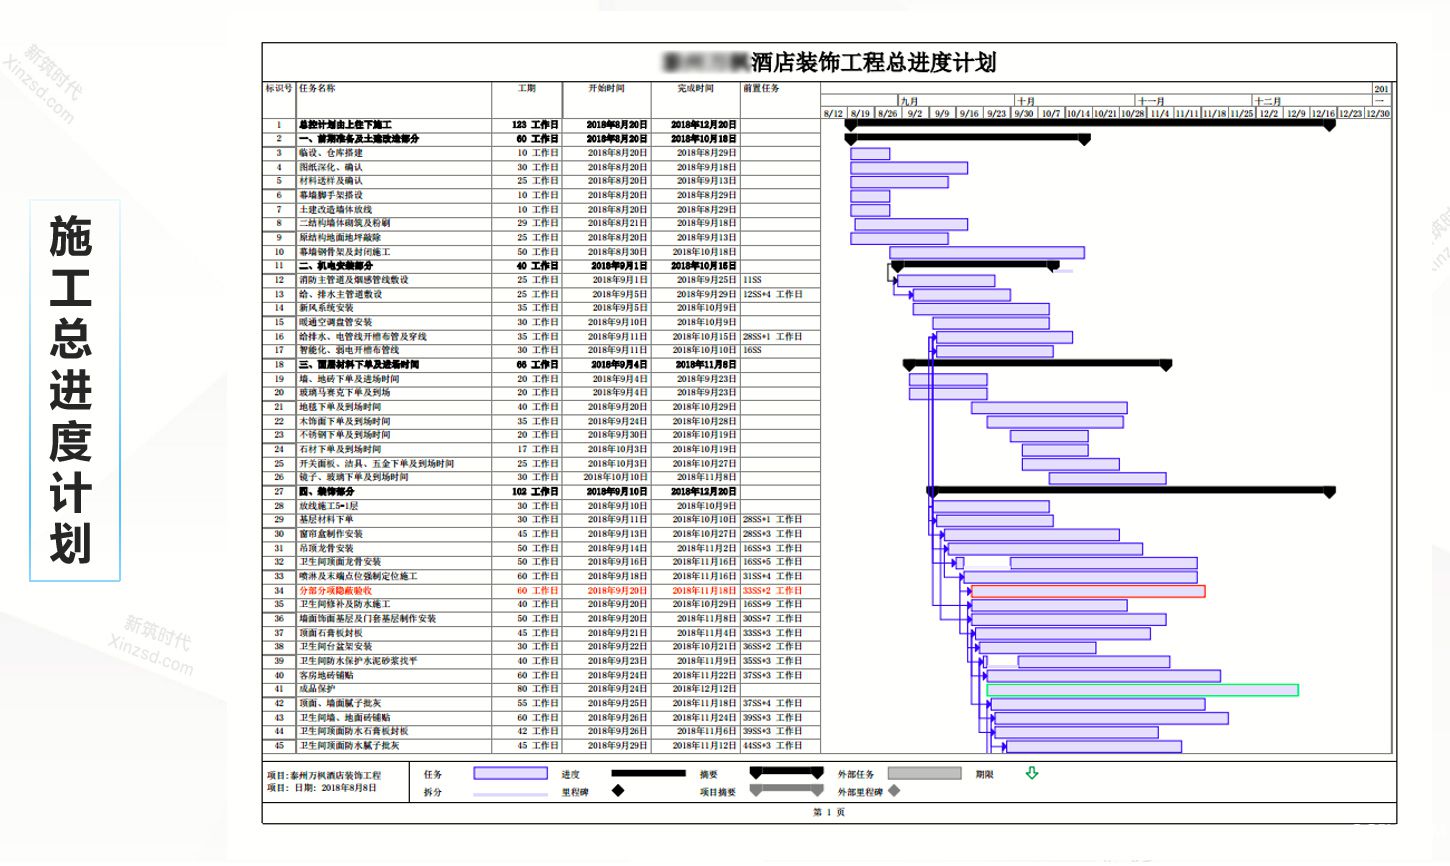Click the black 进度 progress bar in legend
The height and width of the screenshot is (866, 1450).
[648, 773]
